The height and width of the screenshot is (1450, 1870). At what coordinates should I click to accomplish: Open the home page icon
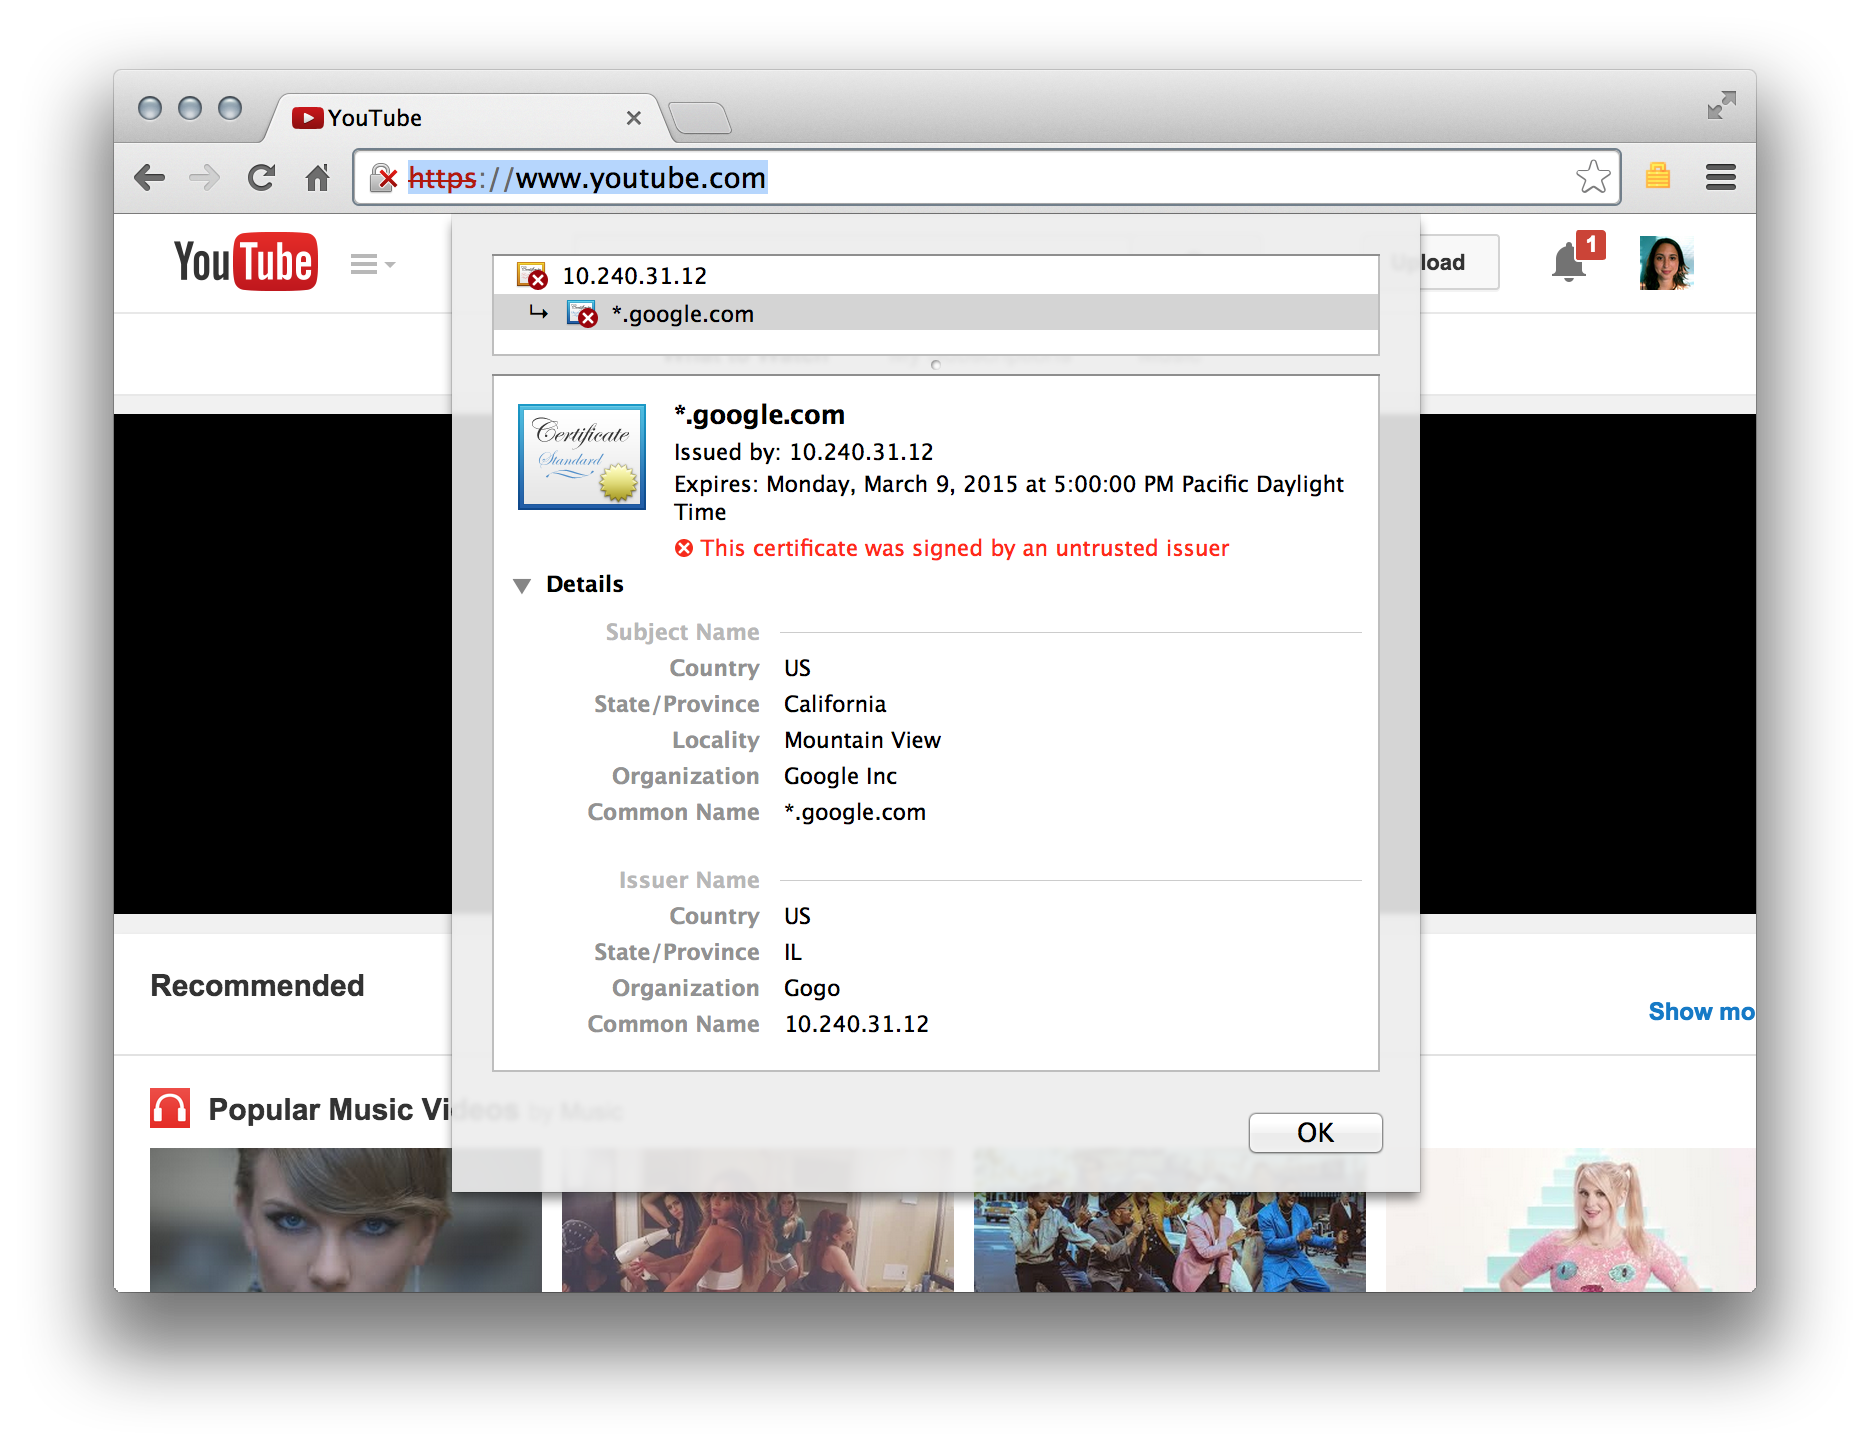pos(318,178)
